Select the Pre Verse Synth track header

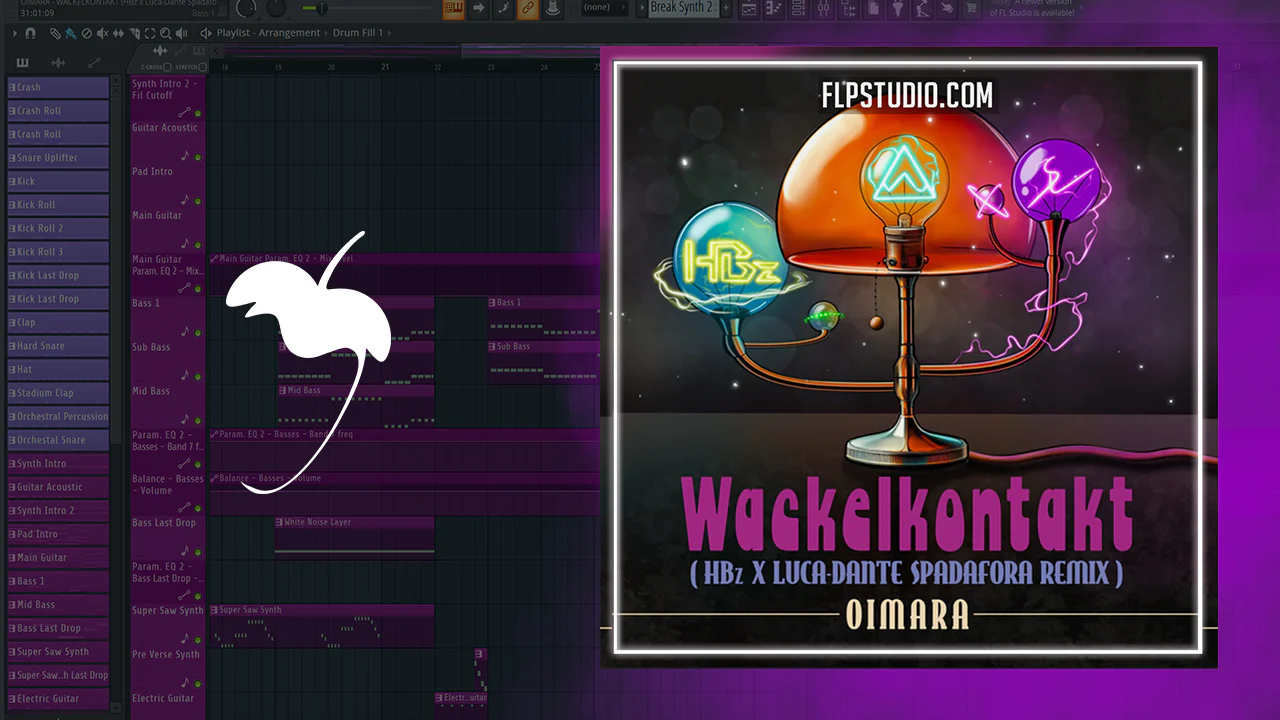coord(168,670)
